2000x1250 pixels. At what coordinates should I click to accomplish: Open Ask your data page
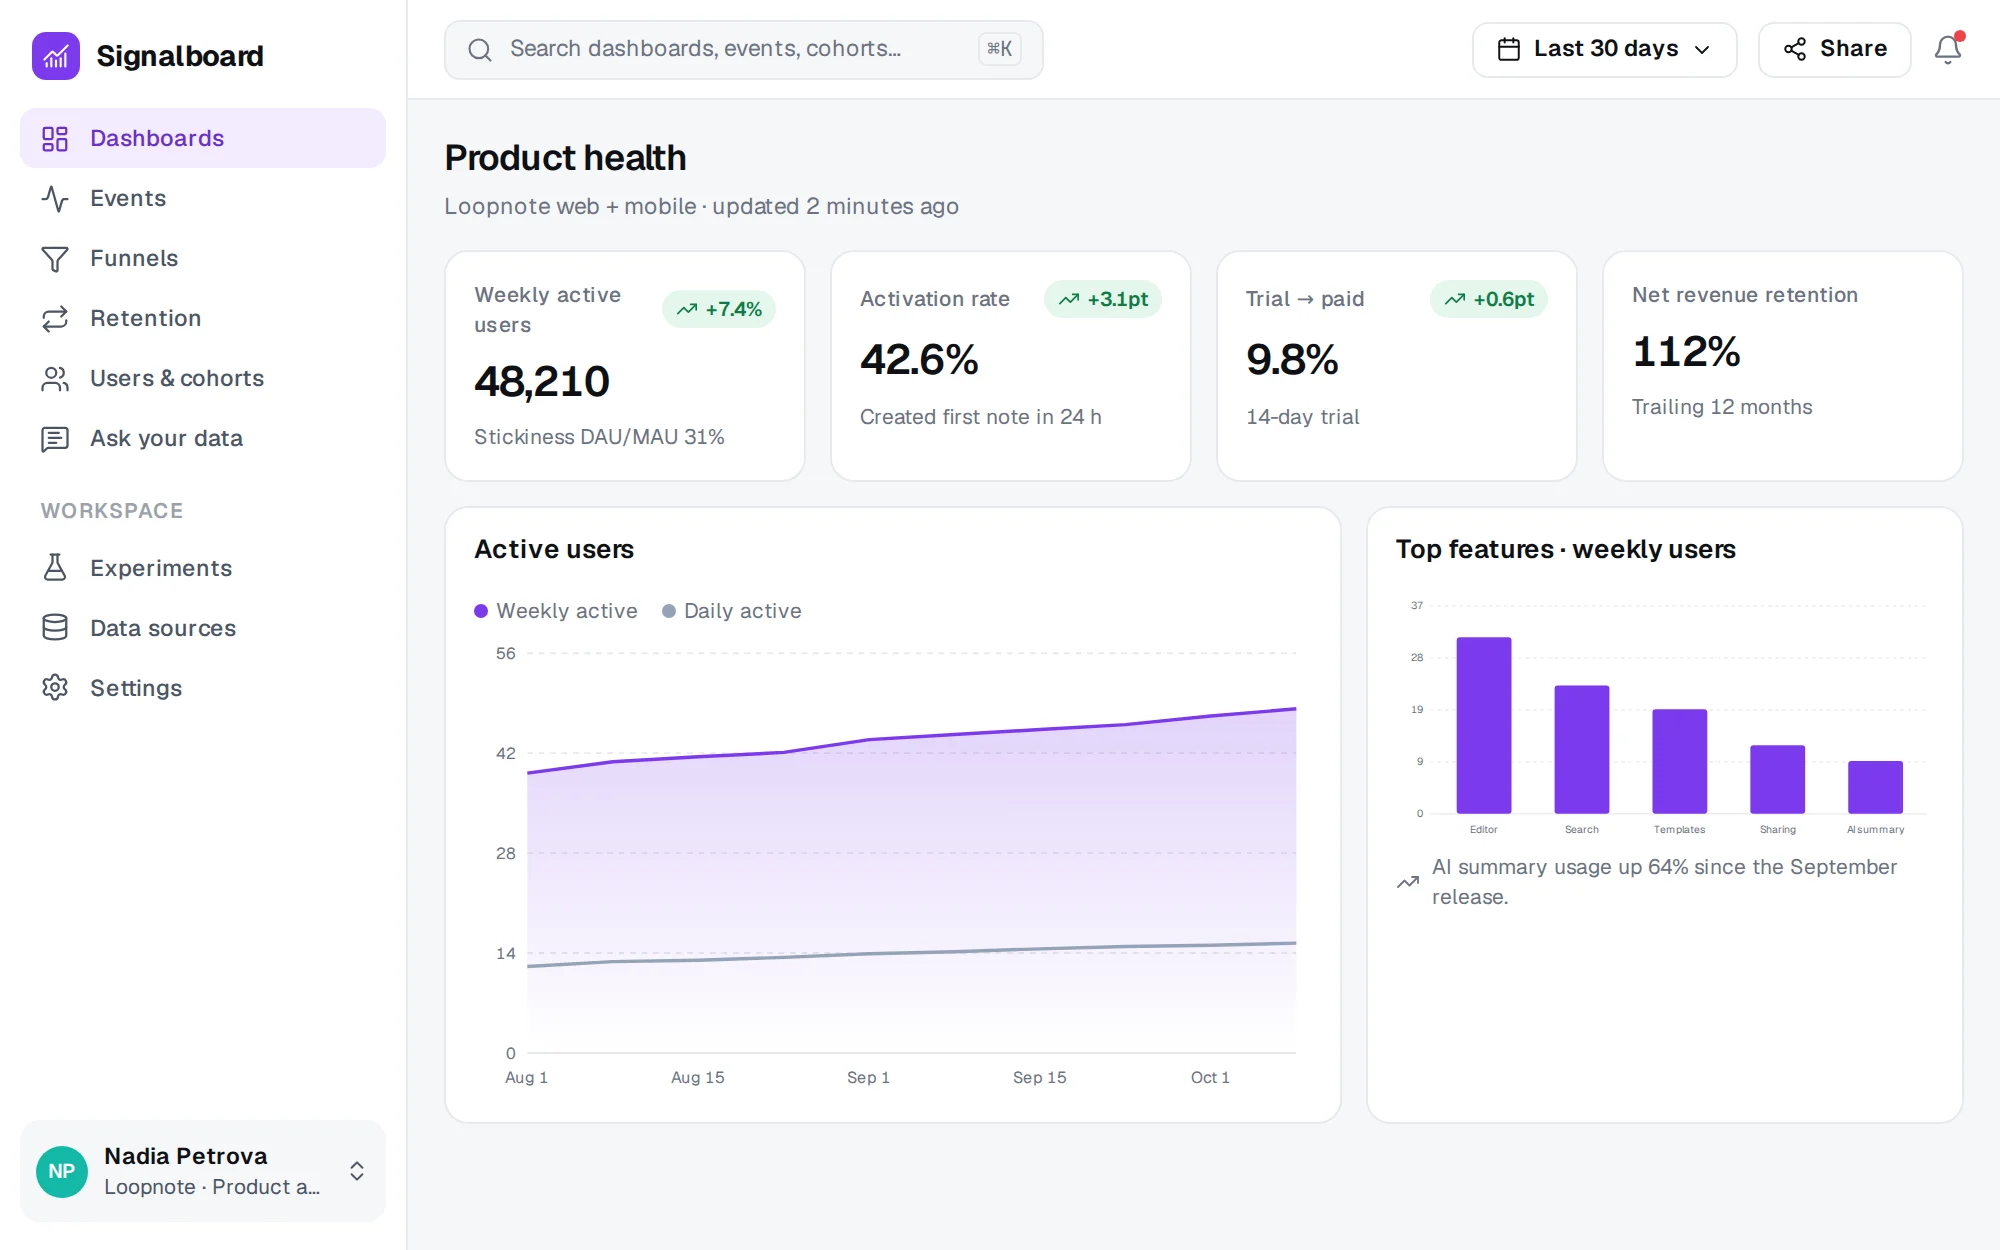(203, 438)
